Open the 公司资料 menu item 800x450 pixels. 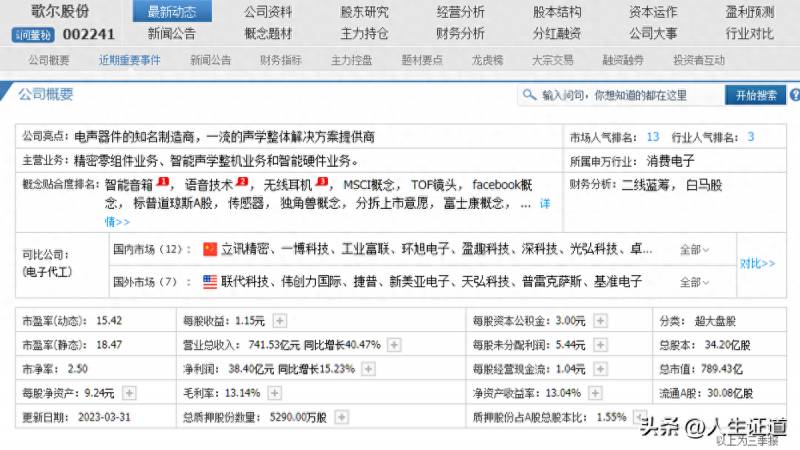tap(268, 12)
